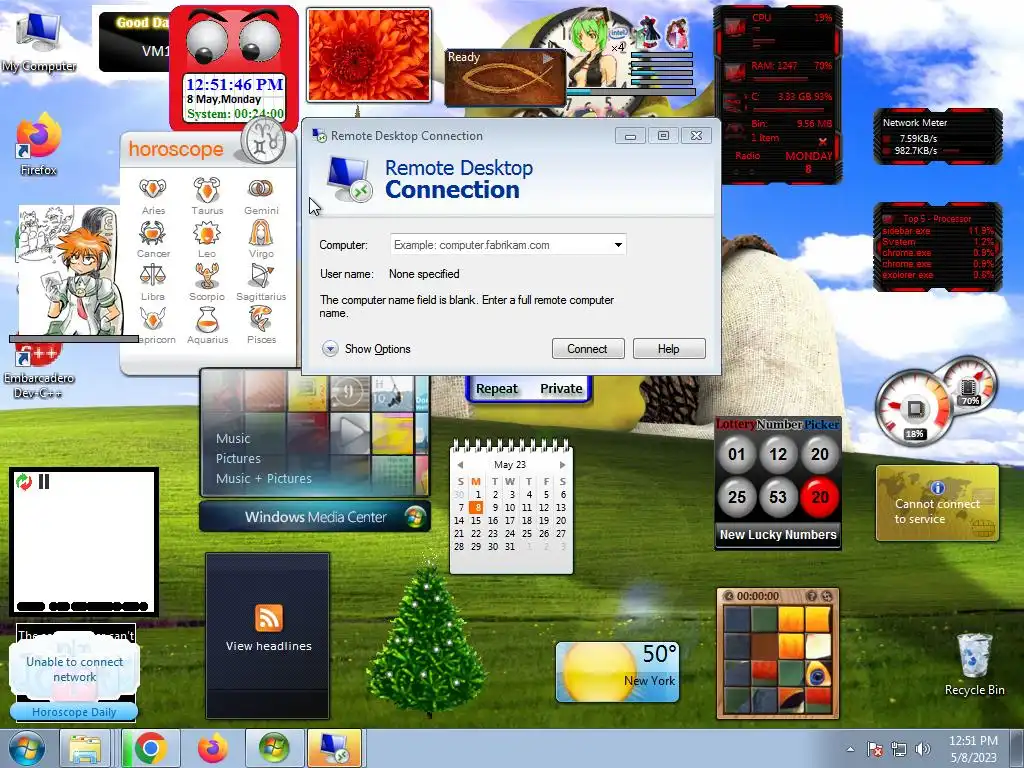The width and height of the screenshot is (1024, 768).
Task: Select the Pisces sign in horoscope gadget
Action: pos(261,325)
